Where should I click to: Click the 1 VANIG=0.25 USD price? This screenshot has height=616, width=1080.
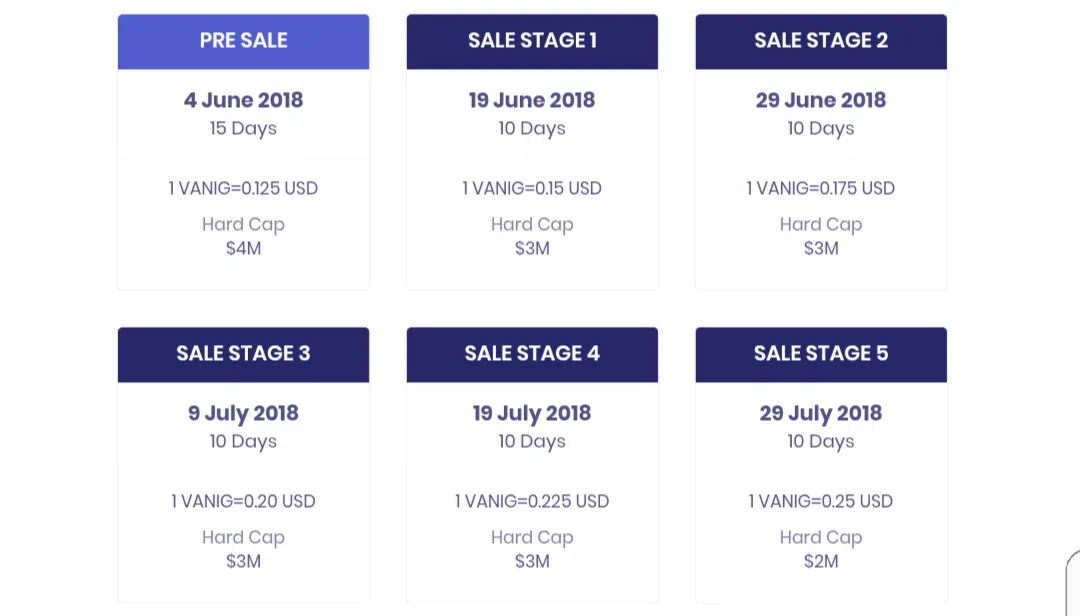(821, 501)
